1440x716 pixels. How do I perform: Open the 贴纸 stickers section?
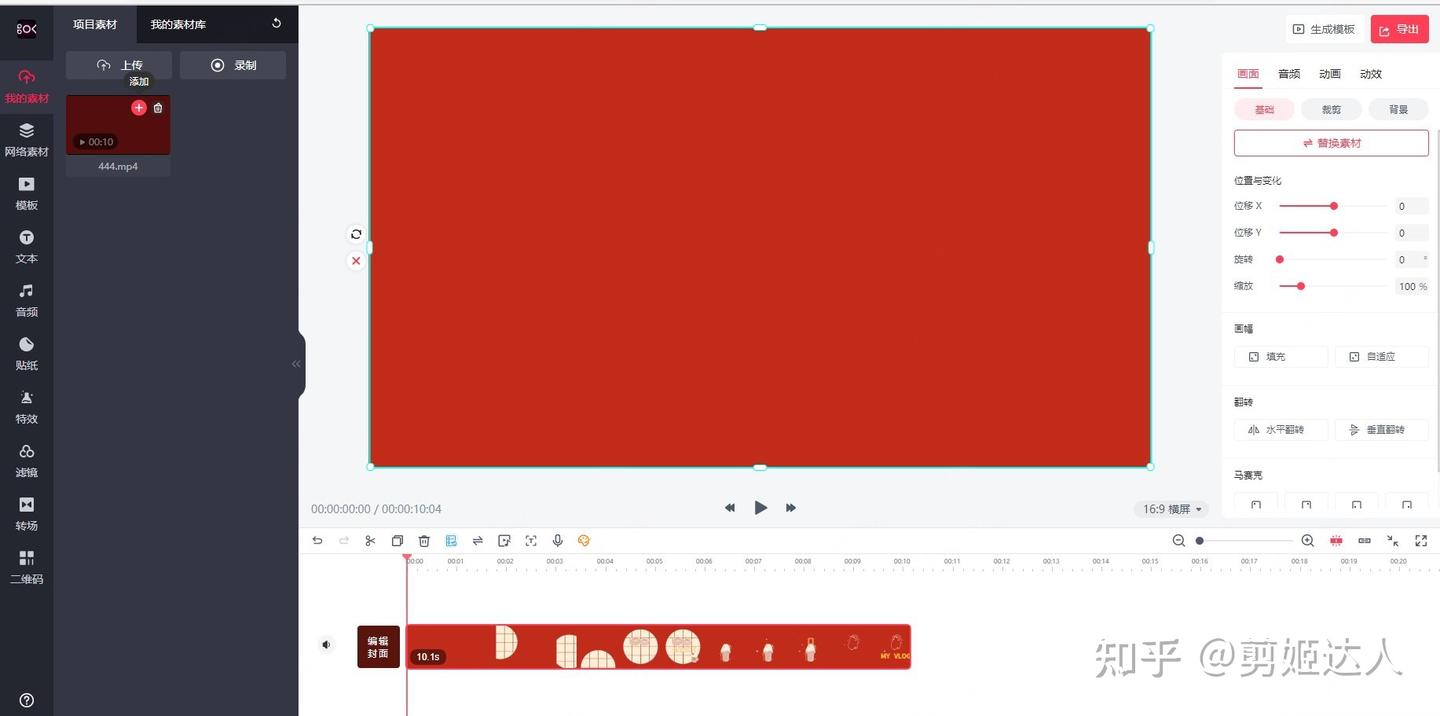pyautogui.click(x=26, y=354)
